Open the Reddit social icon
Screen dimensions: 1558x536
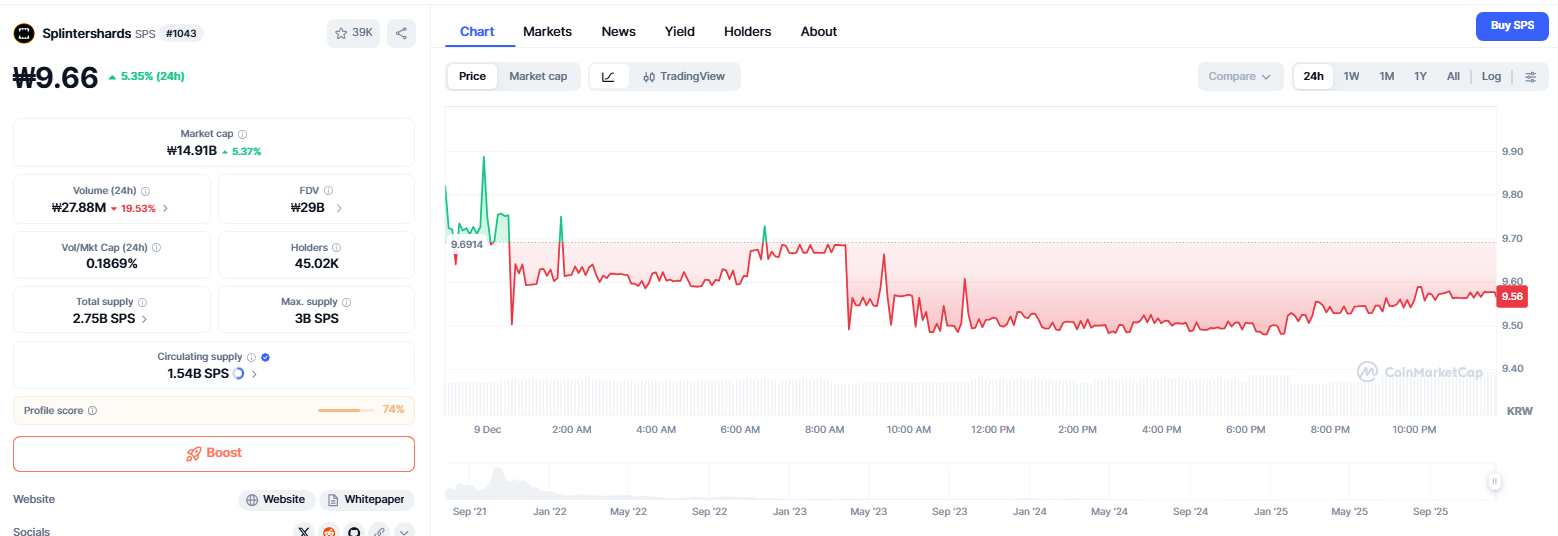tap(330, 531)
